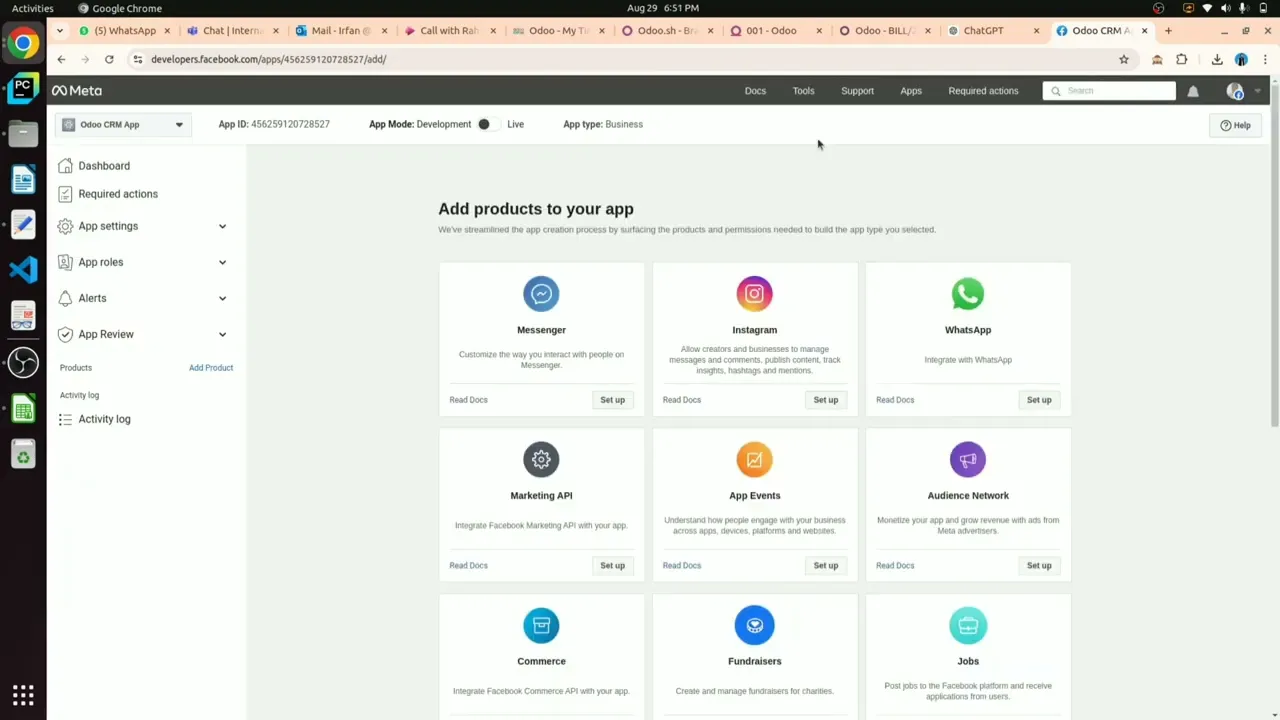Open PyCharm from the dock
Screen dimensions: 1280x720
point(23,88)
